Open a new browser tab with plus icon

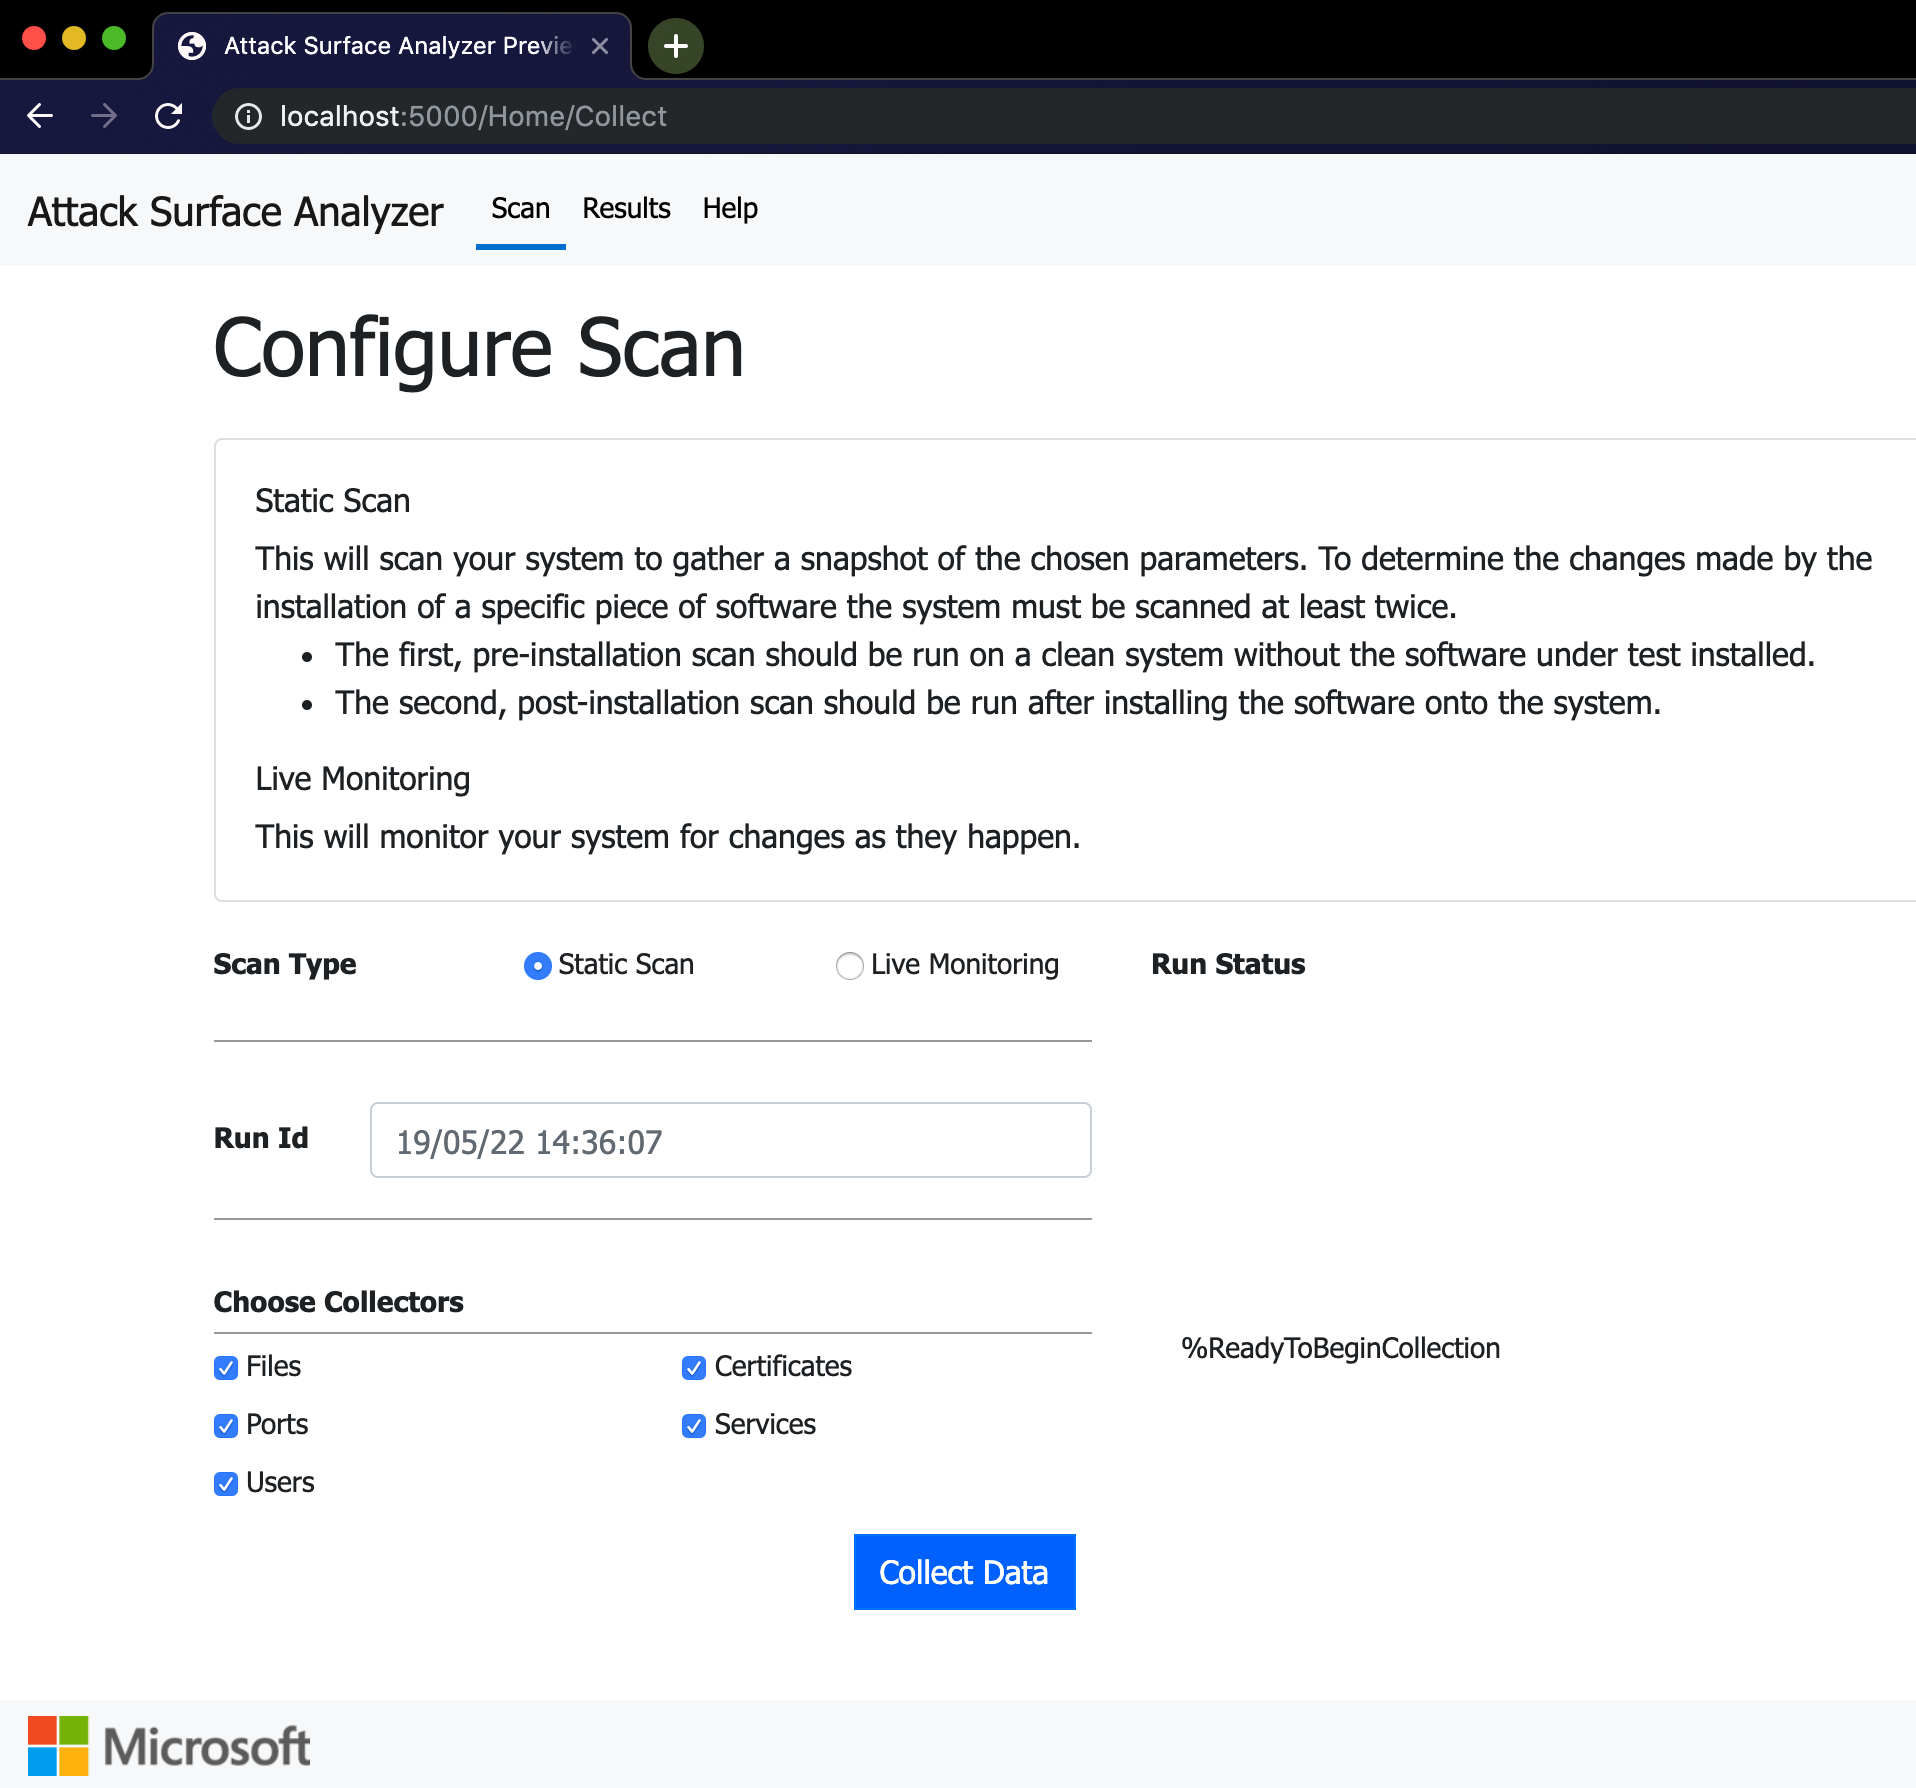676,46
